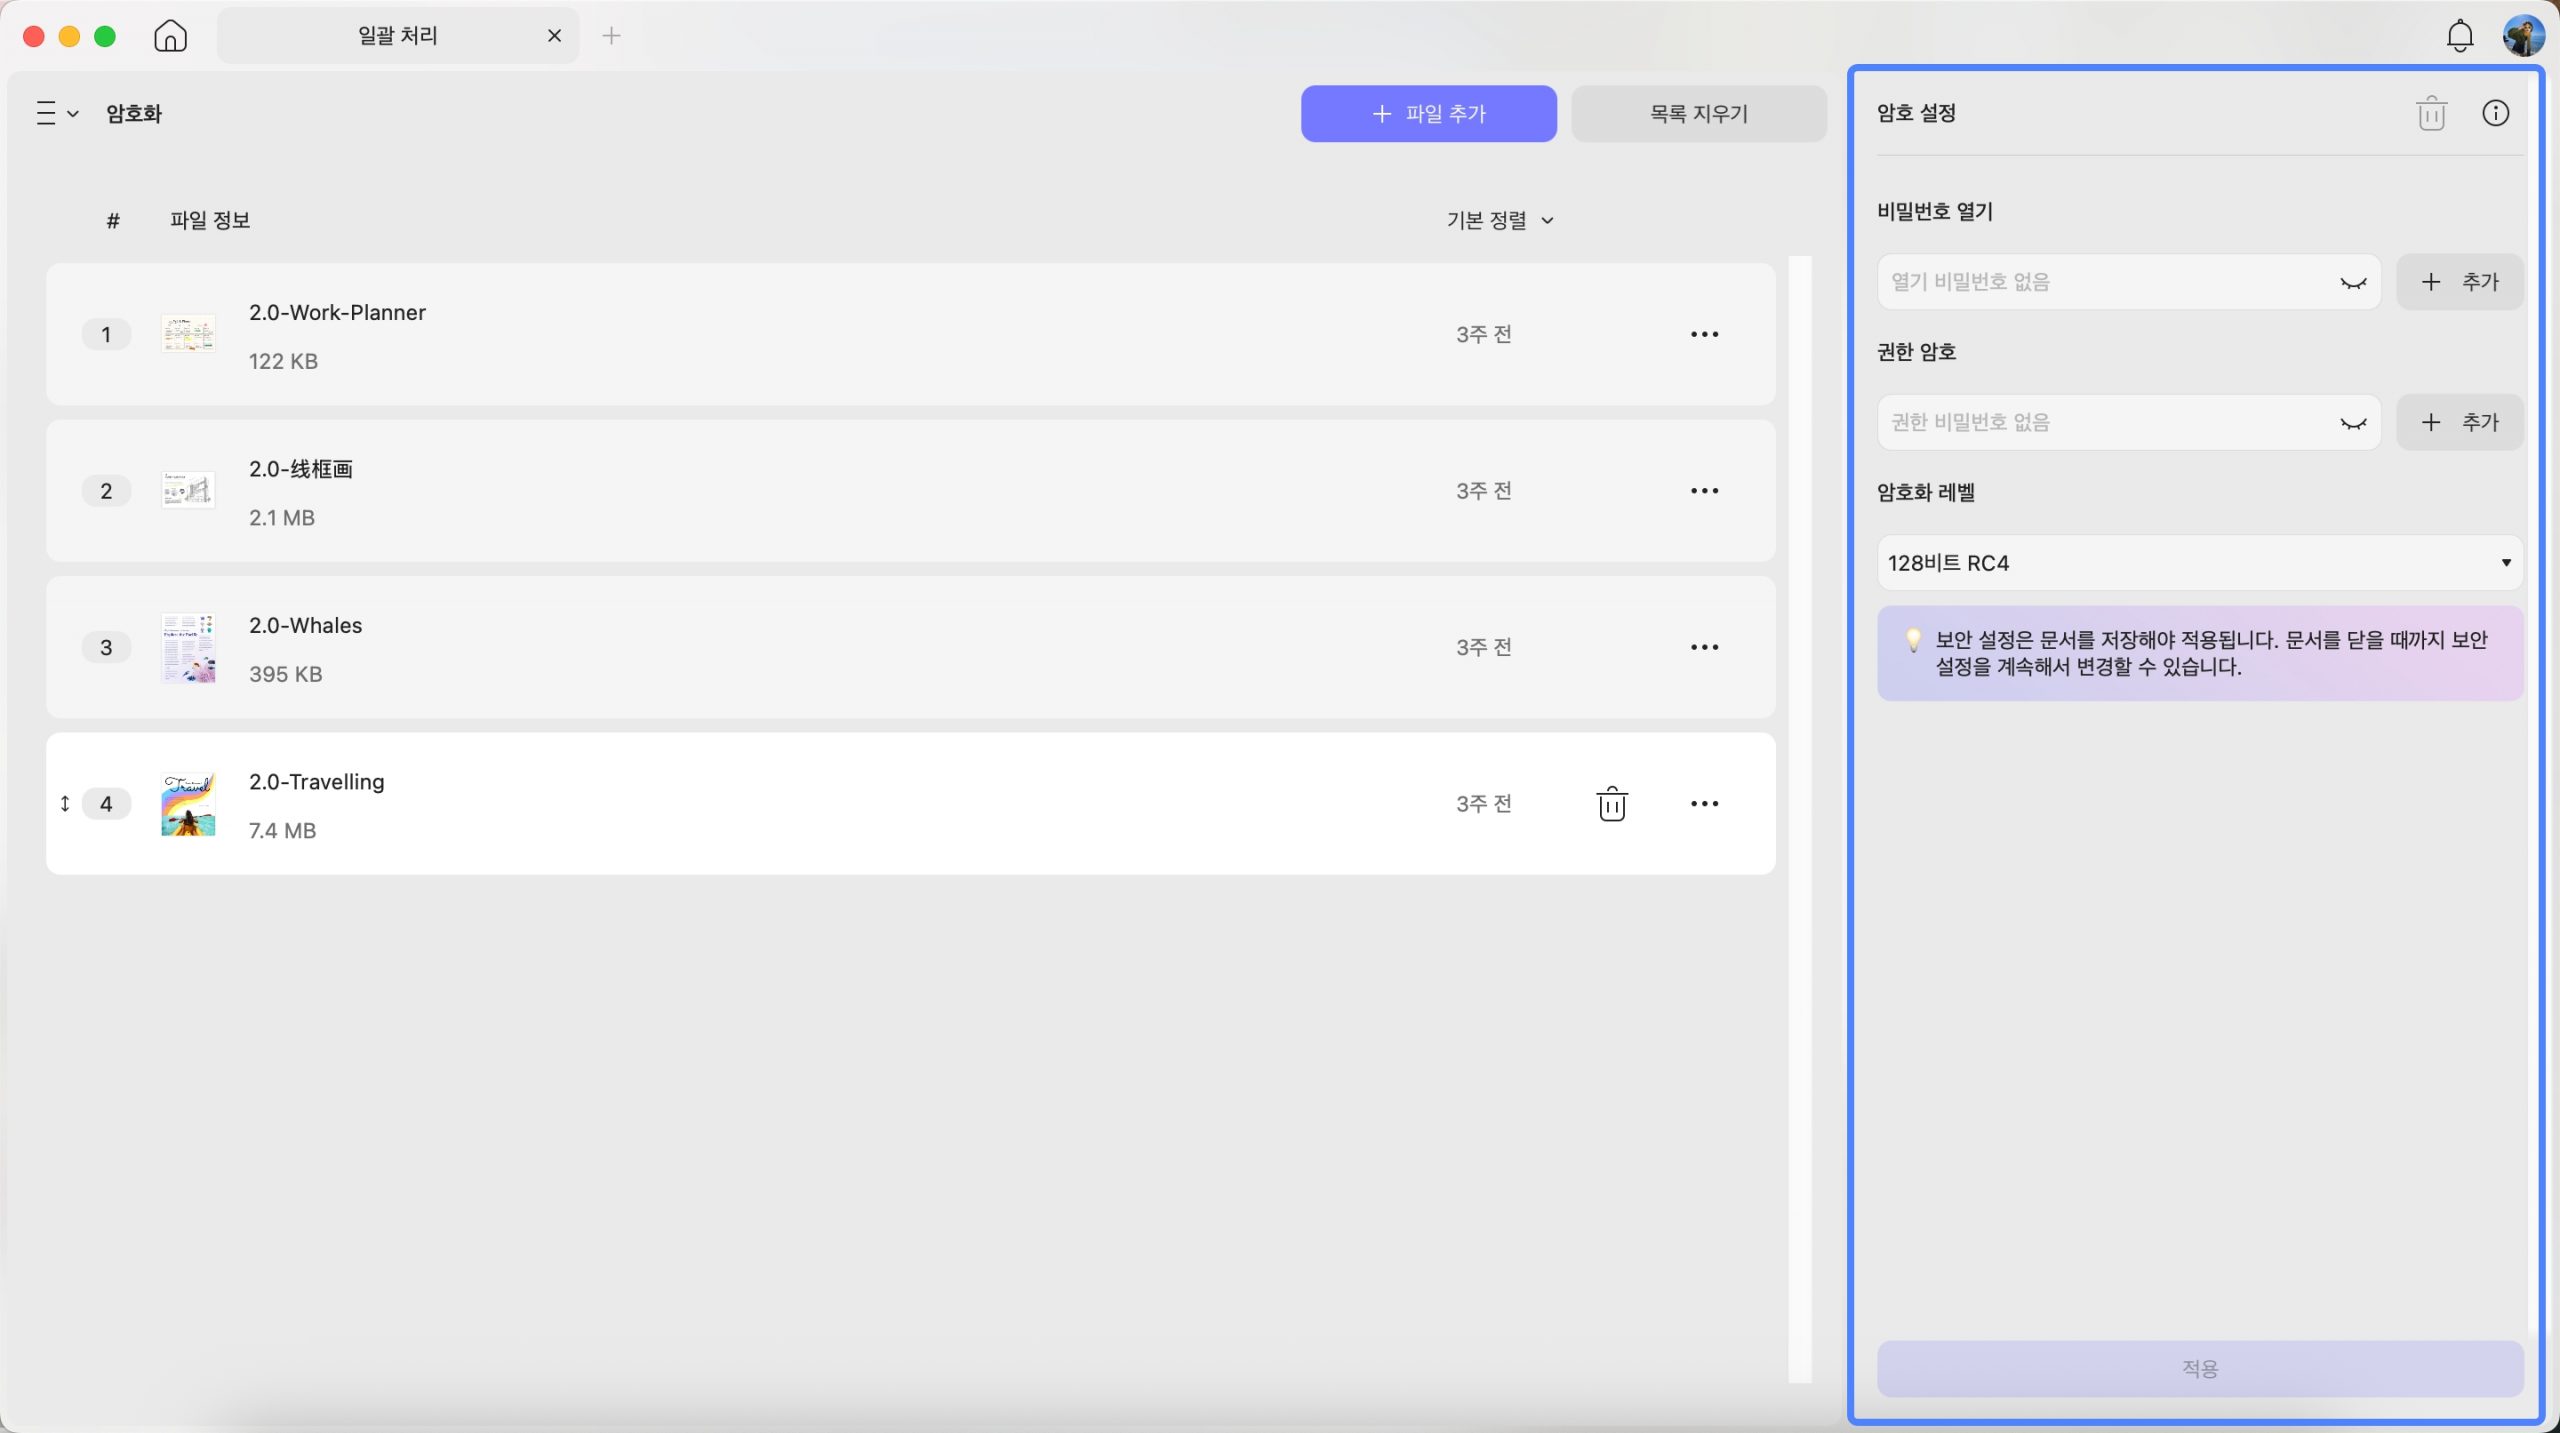Click the 목록 지우기 button
The height and width of the screenshot is (1433, 2560).
(1698, 114)
